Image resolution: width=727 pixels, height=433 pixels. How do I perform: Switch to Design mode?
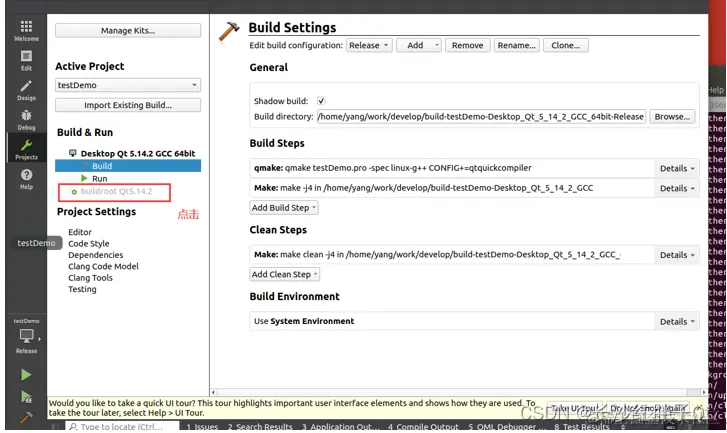pyautogui.click(x=26, y=90)
